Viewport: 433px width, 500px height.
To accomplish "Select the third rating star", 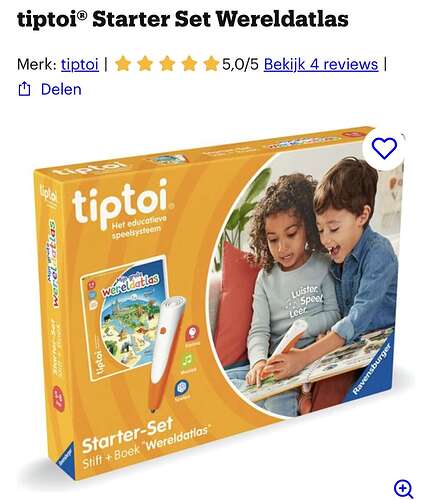I will (167, 64).
